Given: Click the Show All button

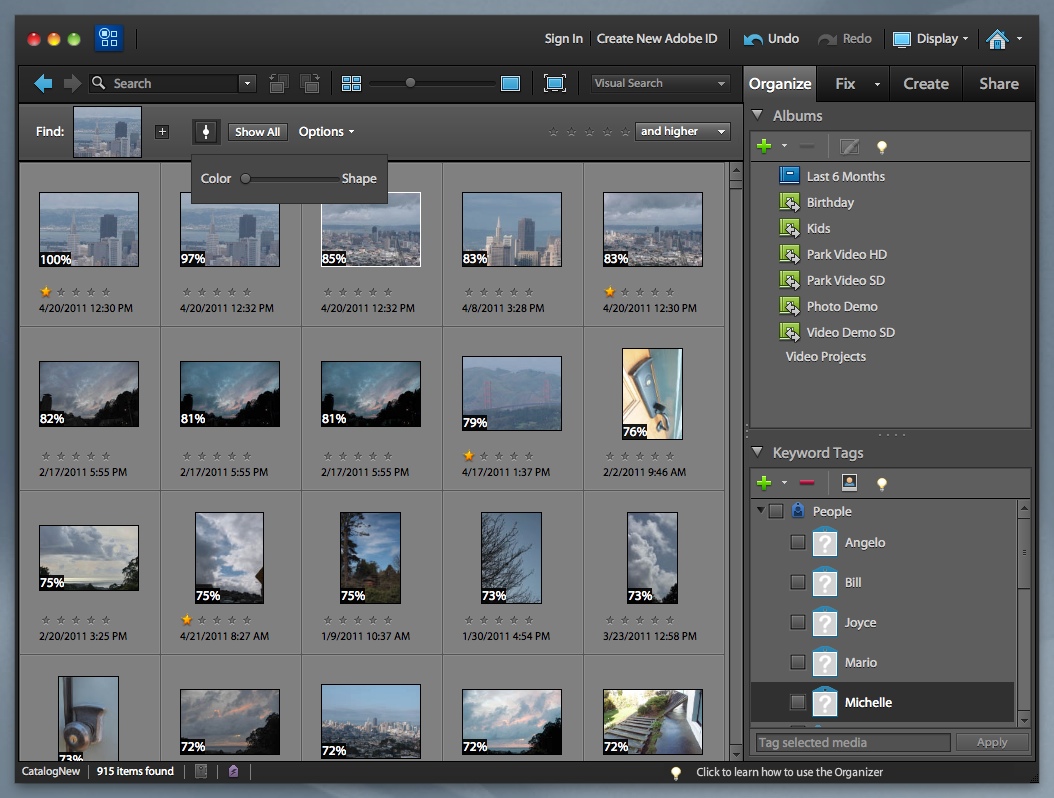Looking at the screenshot, I should pyautogui.click(x=257, y=132).
